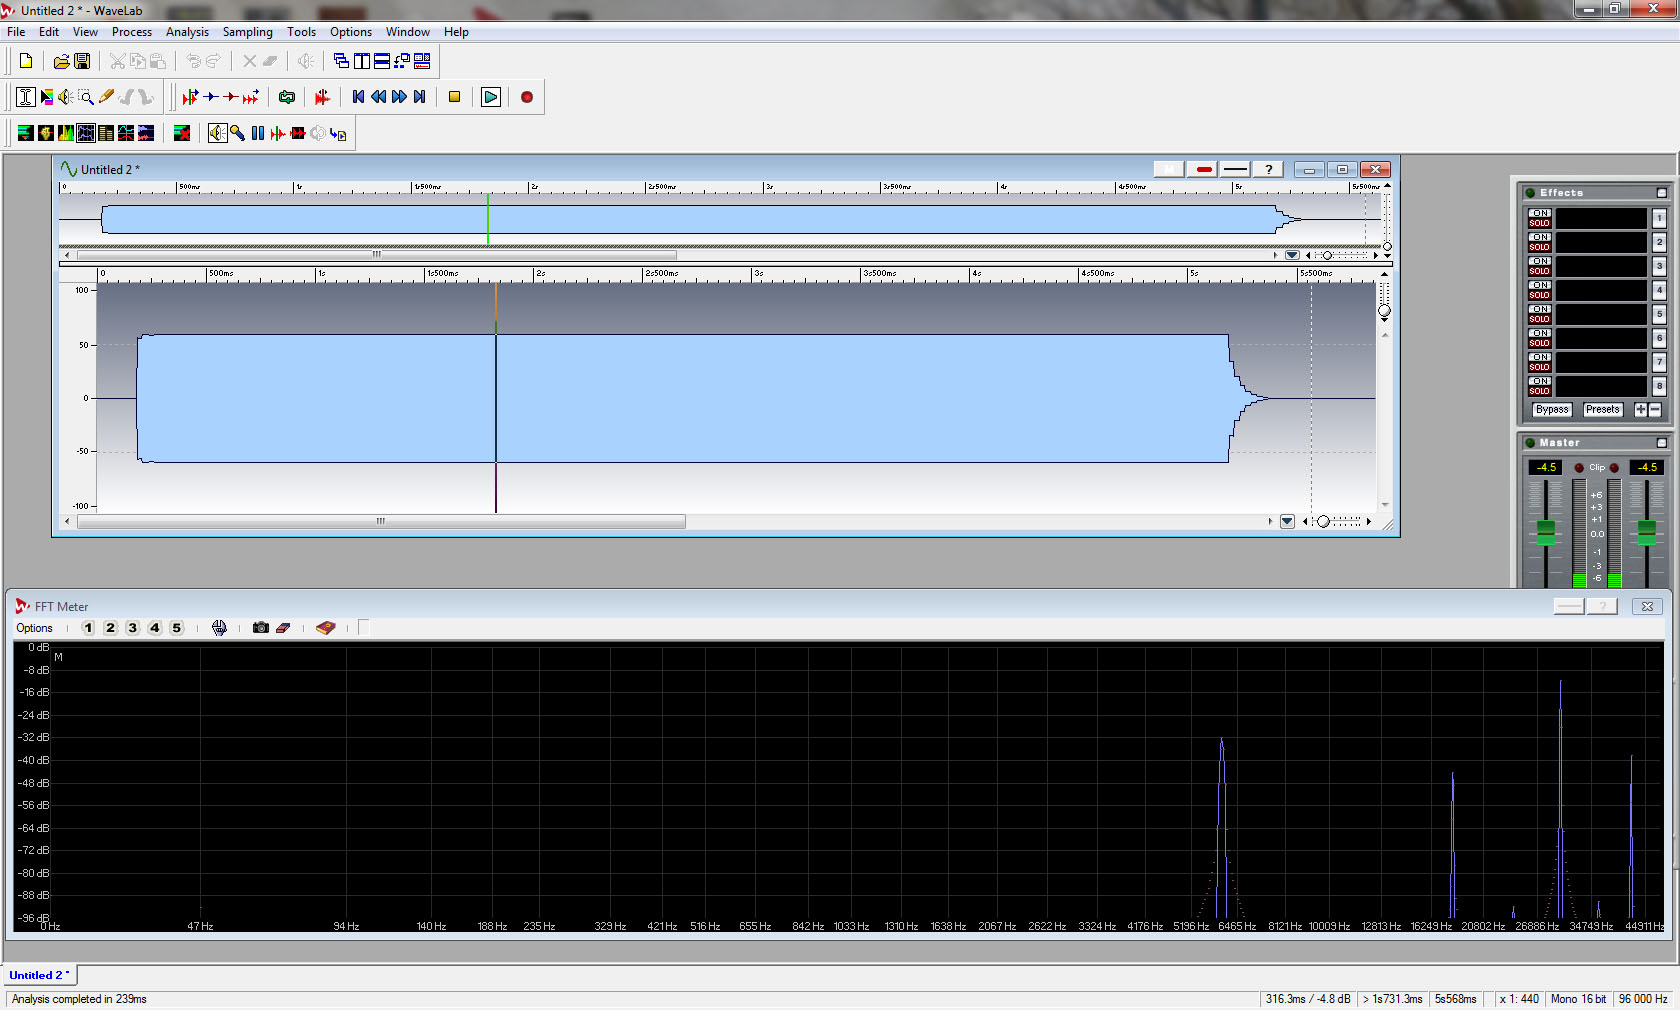Toggle ON for effect slot 5
This screenshot has height=1010, width=1680.
pos(1539,309)
